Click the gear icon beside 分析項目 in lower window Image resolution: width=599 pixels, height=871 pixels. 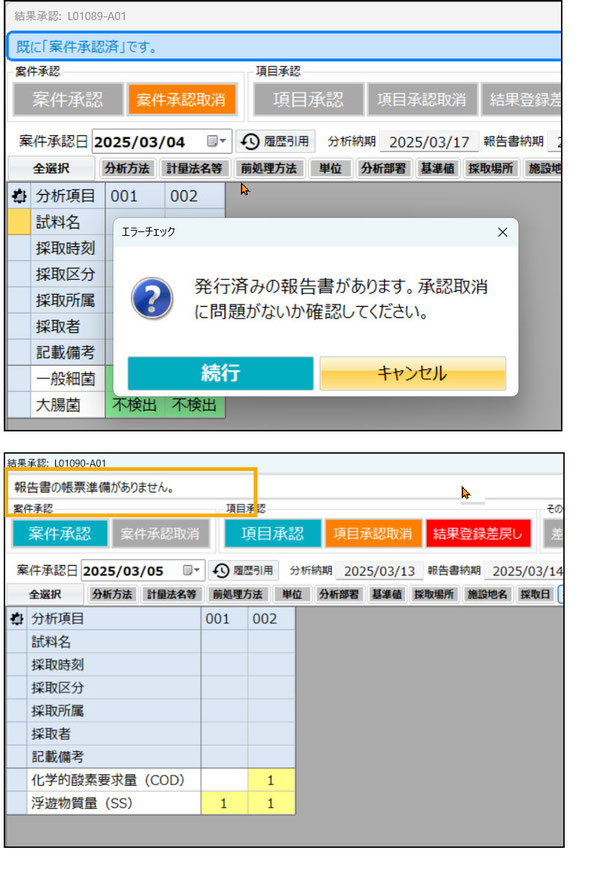[x=17, y=618]
